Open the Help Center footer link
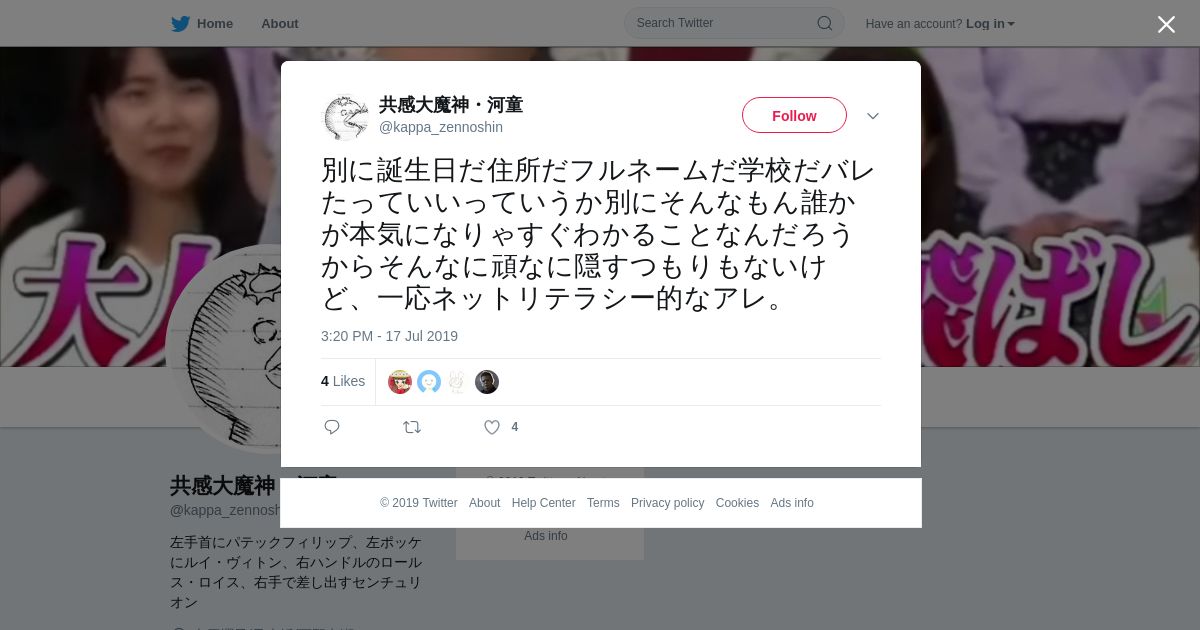 [x=543, y=503]
